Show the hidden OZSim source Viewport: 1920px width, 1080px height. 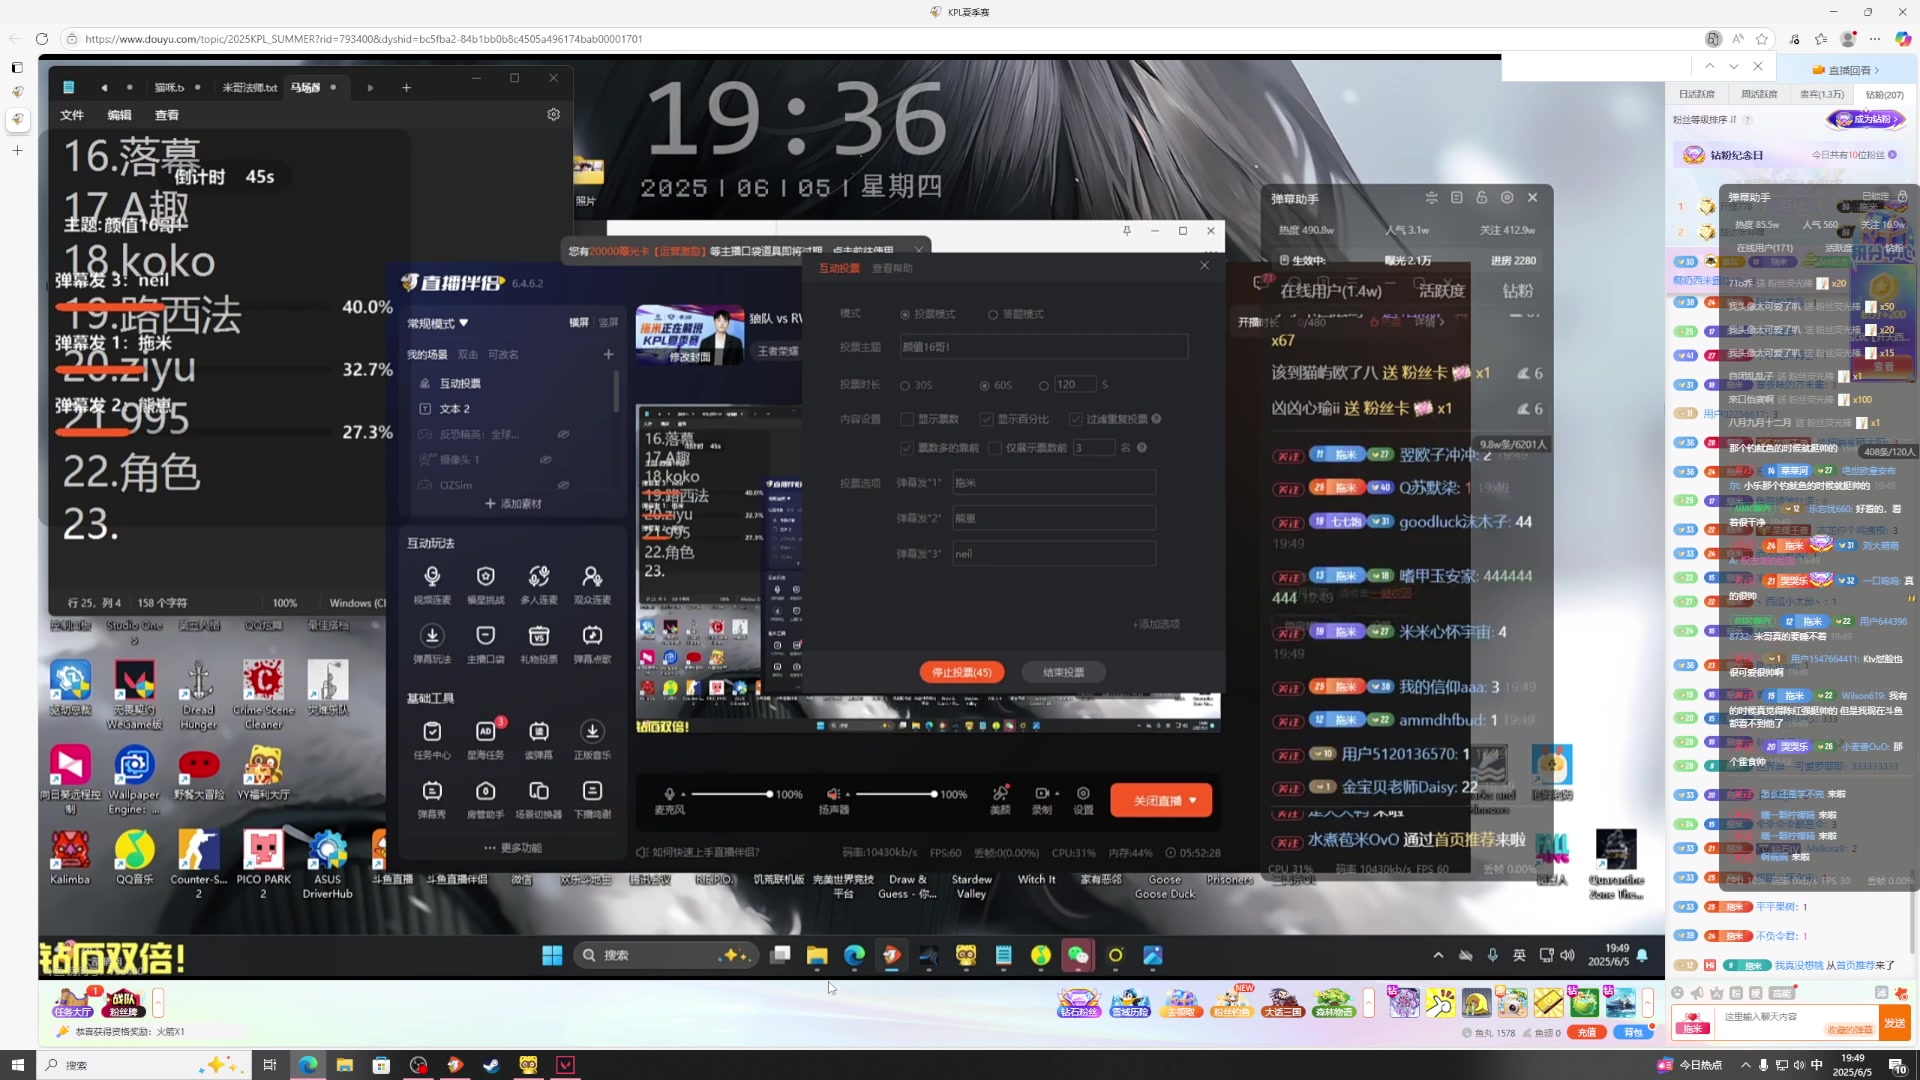pyautogui.click(x=563, y=485)
